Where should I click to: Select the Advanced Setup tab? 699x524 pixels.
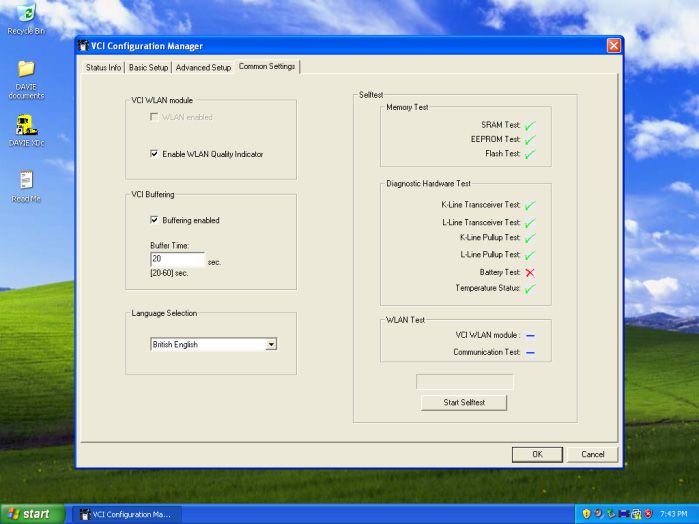coord(203,67)
